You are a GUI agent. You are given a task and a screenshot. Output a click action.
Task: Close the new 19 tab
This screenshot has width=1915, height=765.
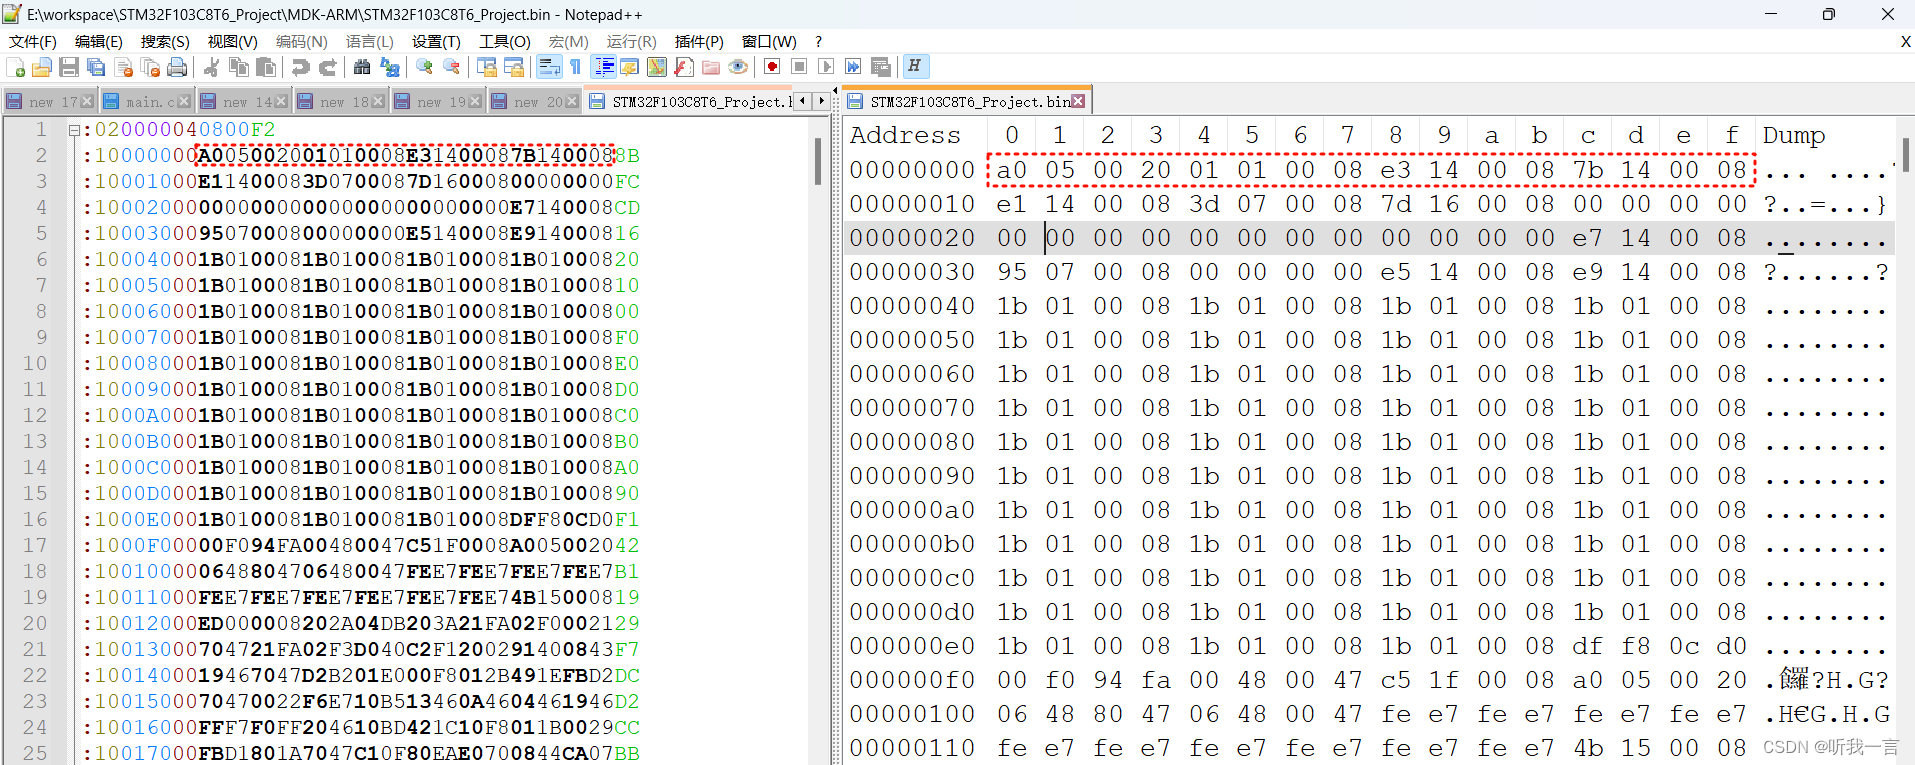pyautogui.click(x=475, y=102)
